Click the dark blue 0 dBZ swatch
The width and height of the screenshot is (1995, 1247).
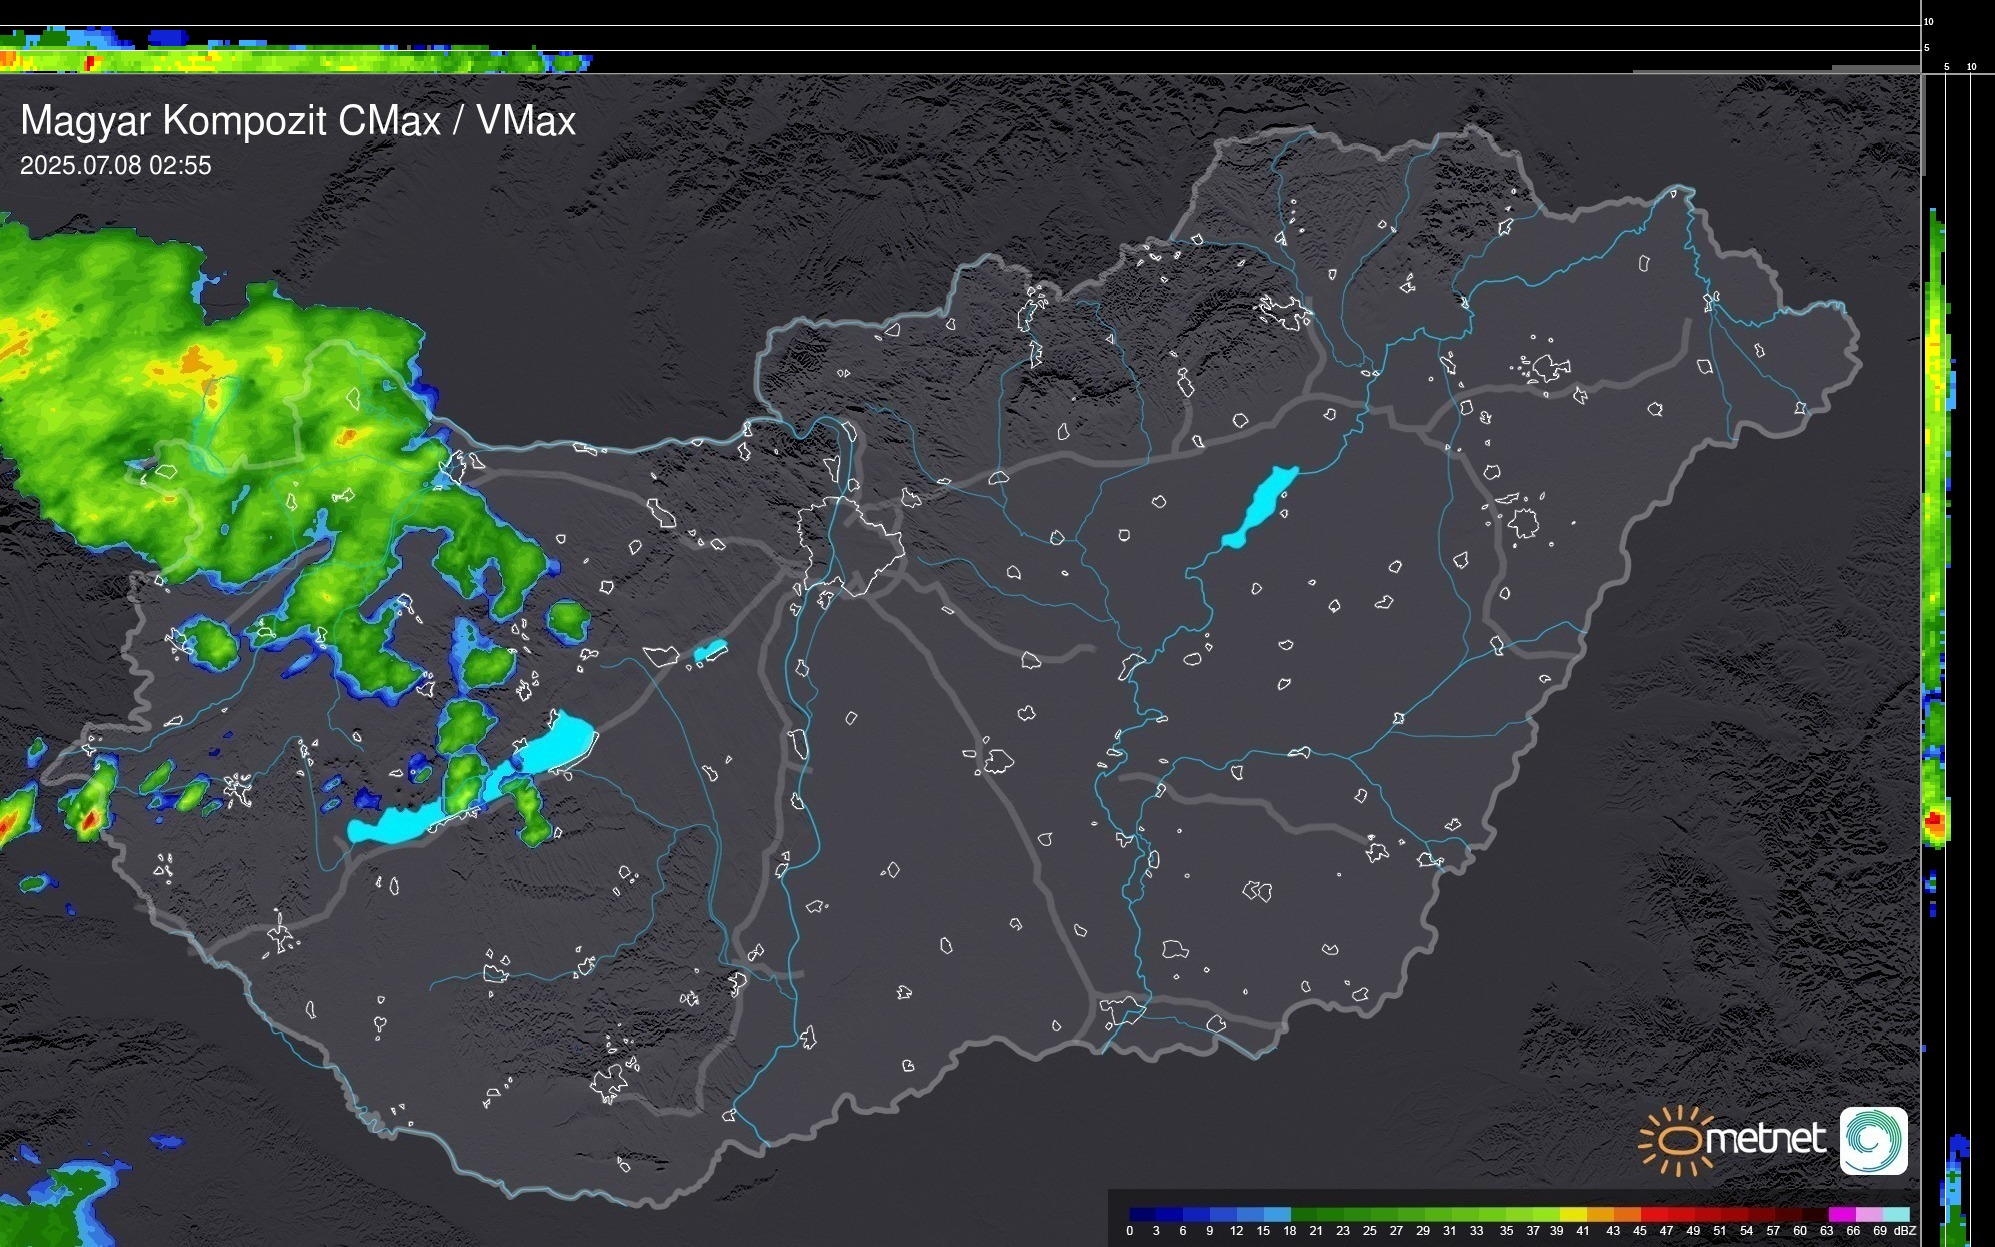click(x=1141, y=1214)
